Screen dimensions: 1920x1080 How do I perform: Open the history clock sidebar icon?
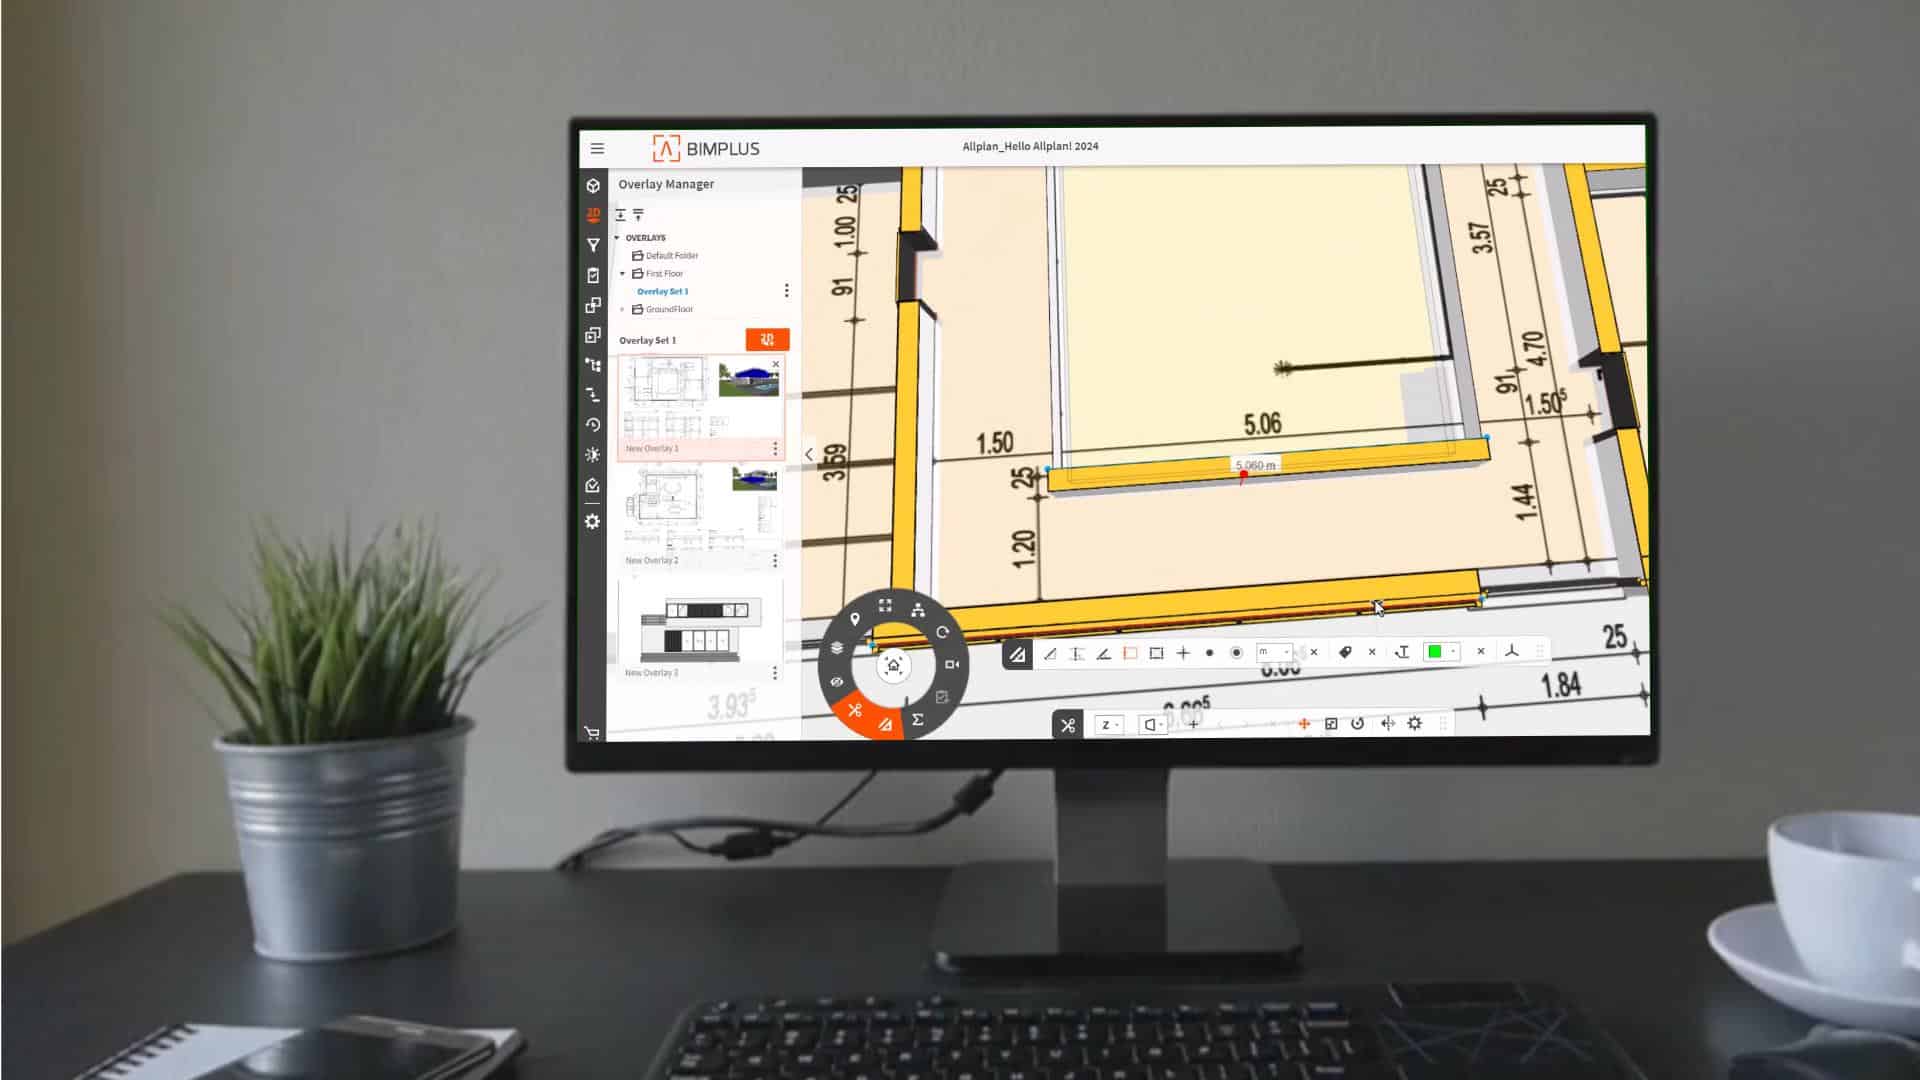pos(593,425)
